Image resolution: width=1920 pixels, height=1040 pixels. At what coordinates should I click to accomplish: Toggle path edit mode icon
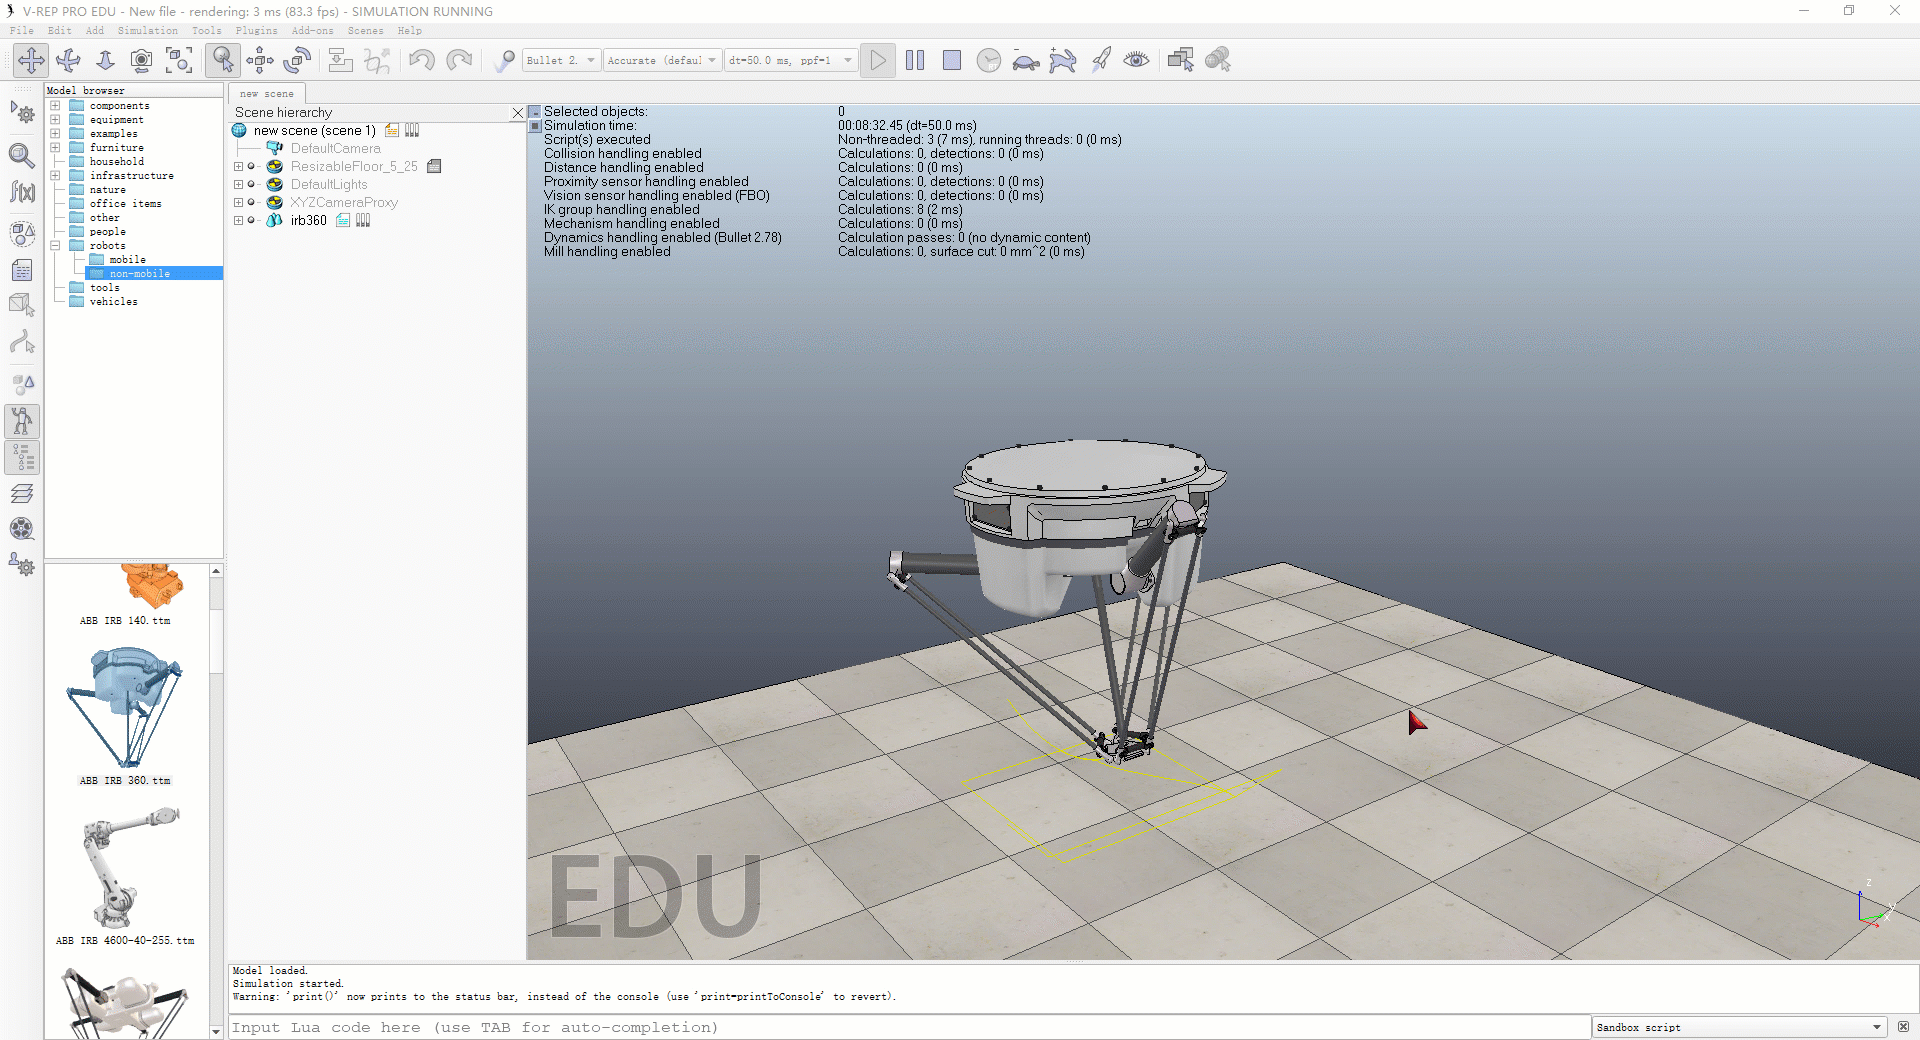(x=22, y=343)
